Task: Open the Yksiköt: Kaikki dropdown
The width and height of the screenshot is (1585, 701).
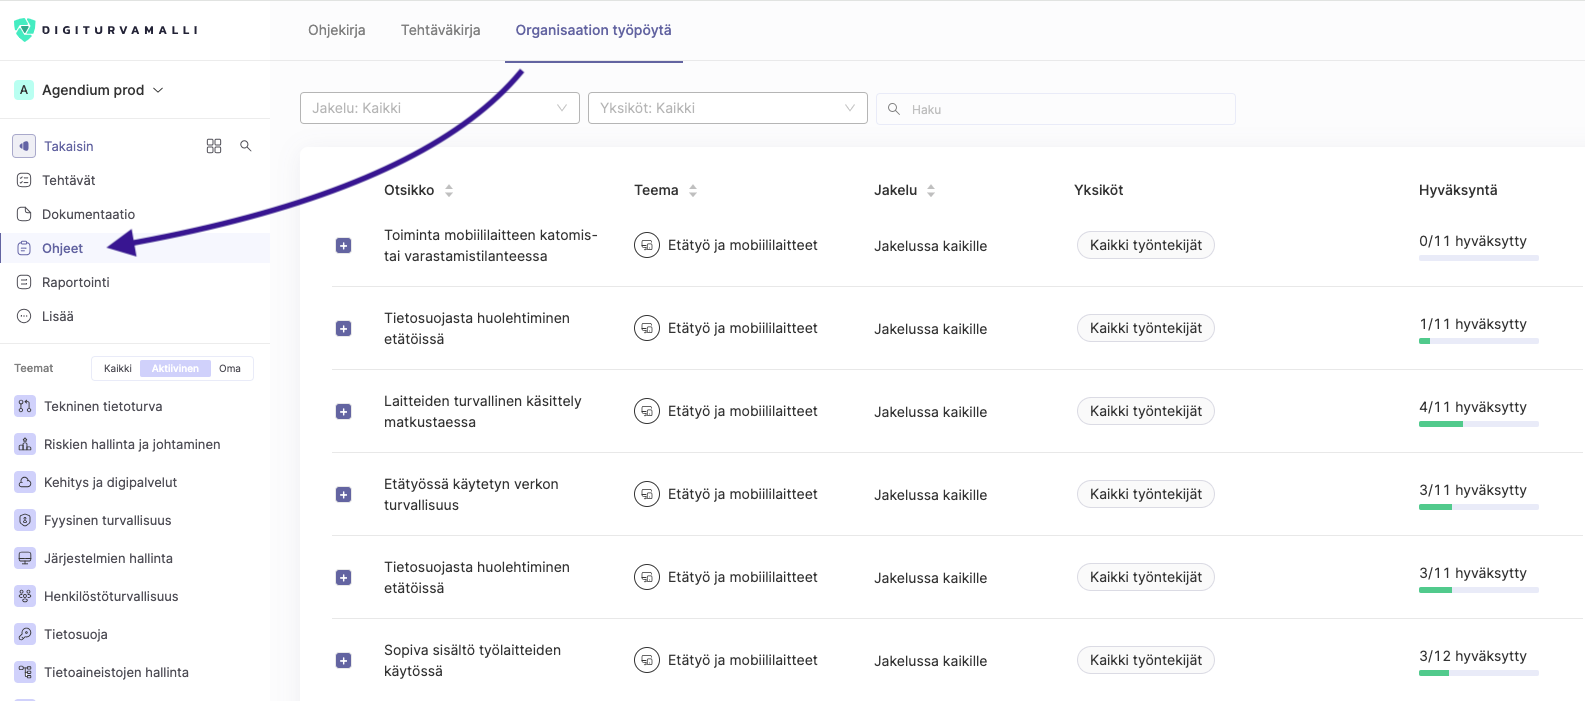Action: tap(728, 108)
